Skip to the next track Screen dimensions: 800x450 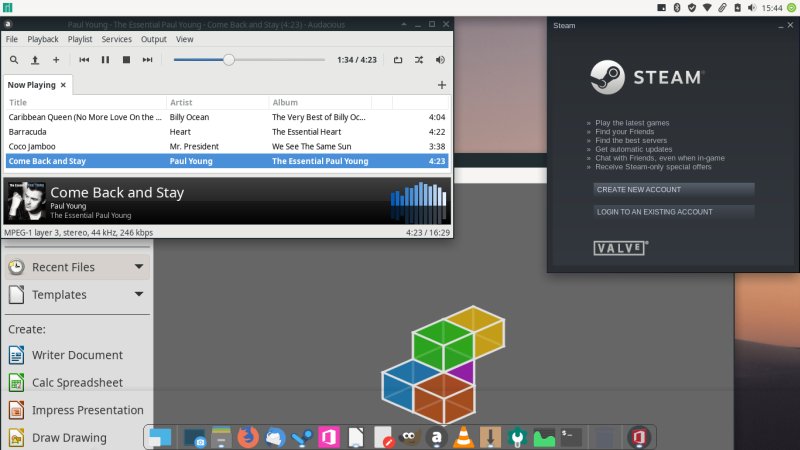click(148, 60)
